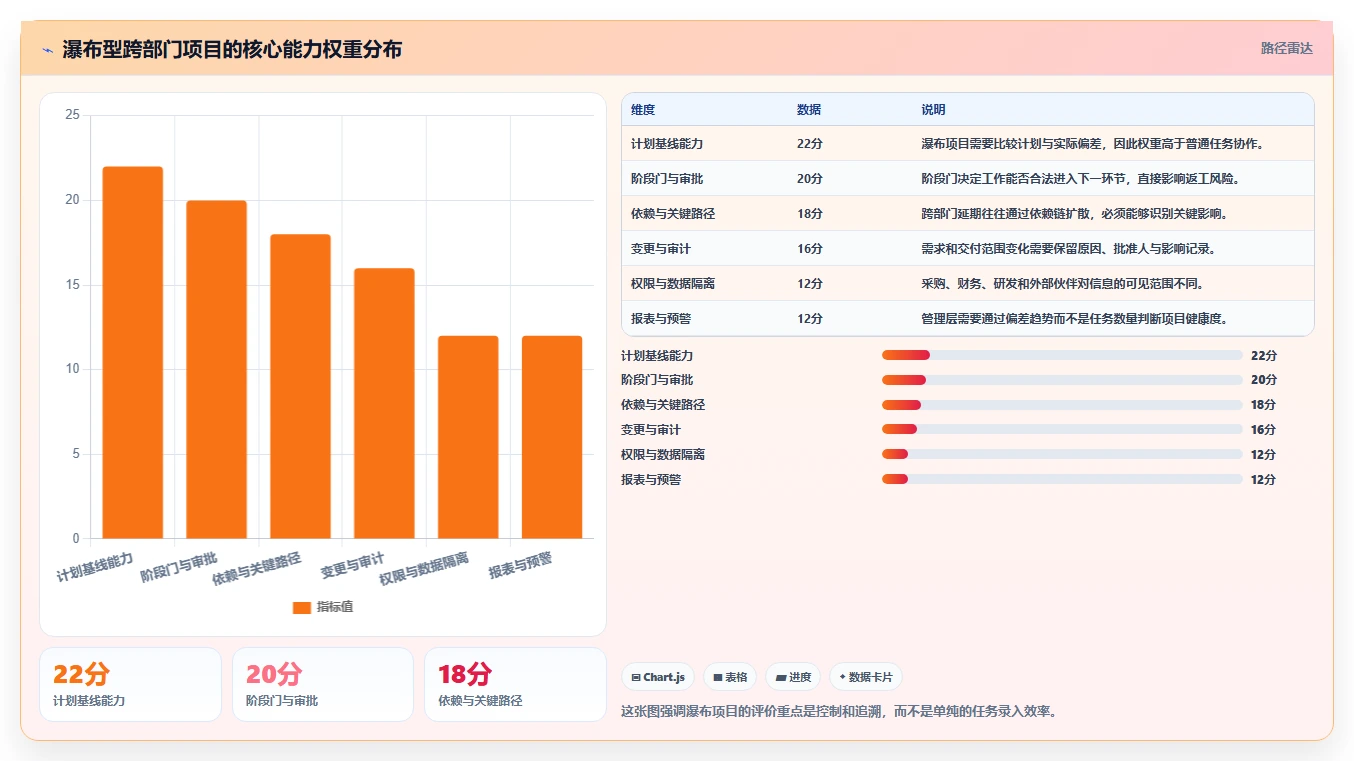This screenshot has width=1354, height=761.
Task: Click the 权限与数据隔离 bar in chart
Action: pos(468,437)
